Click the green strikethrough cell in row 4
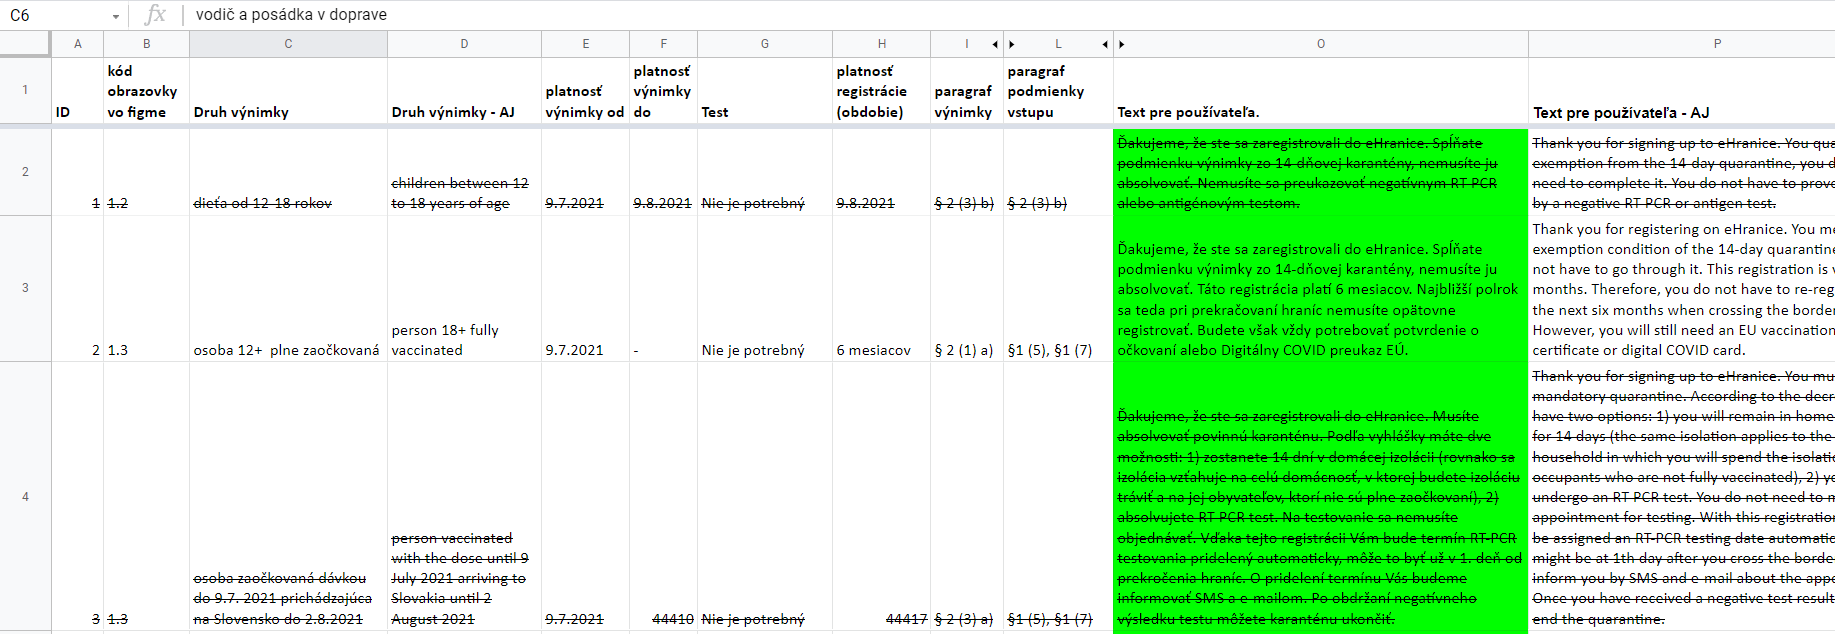Screen dimensions: 1835x634 1321,496
